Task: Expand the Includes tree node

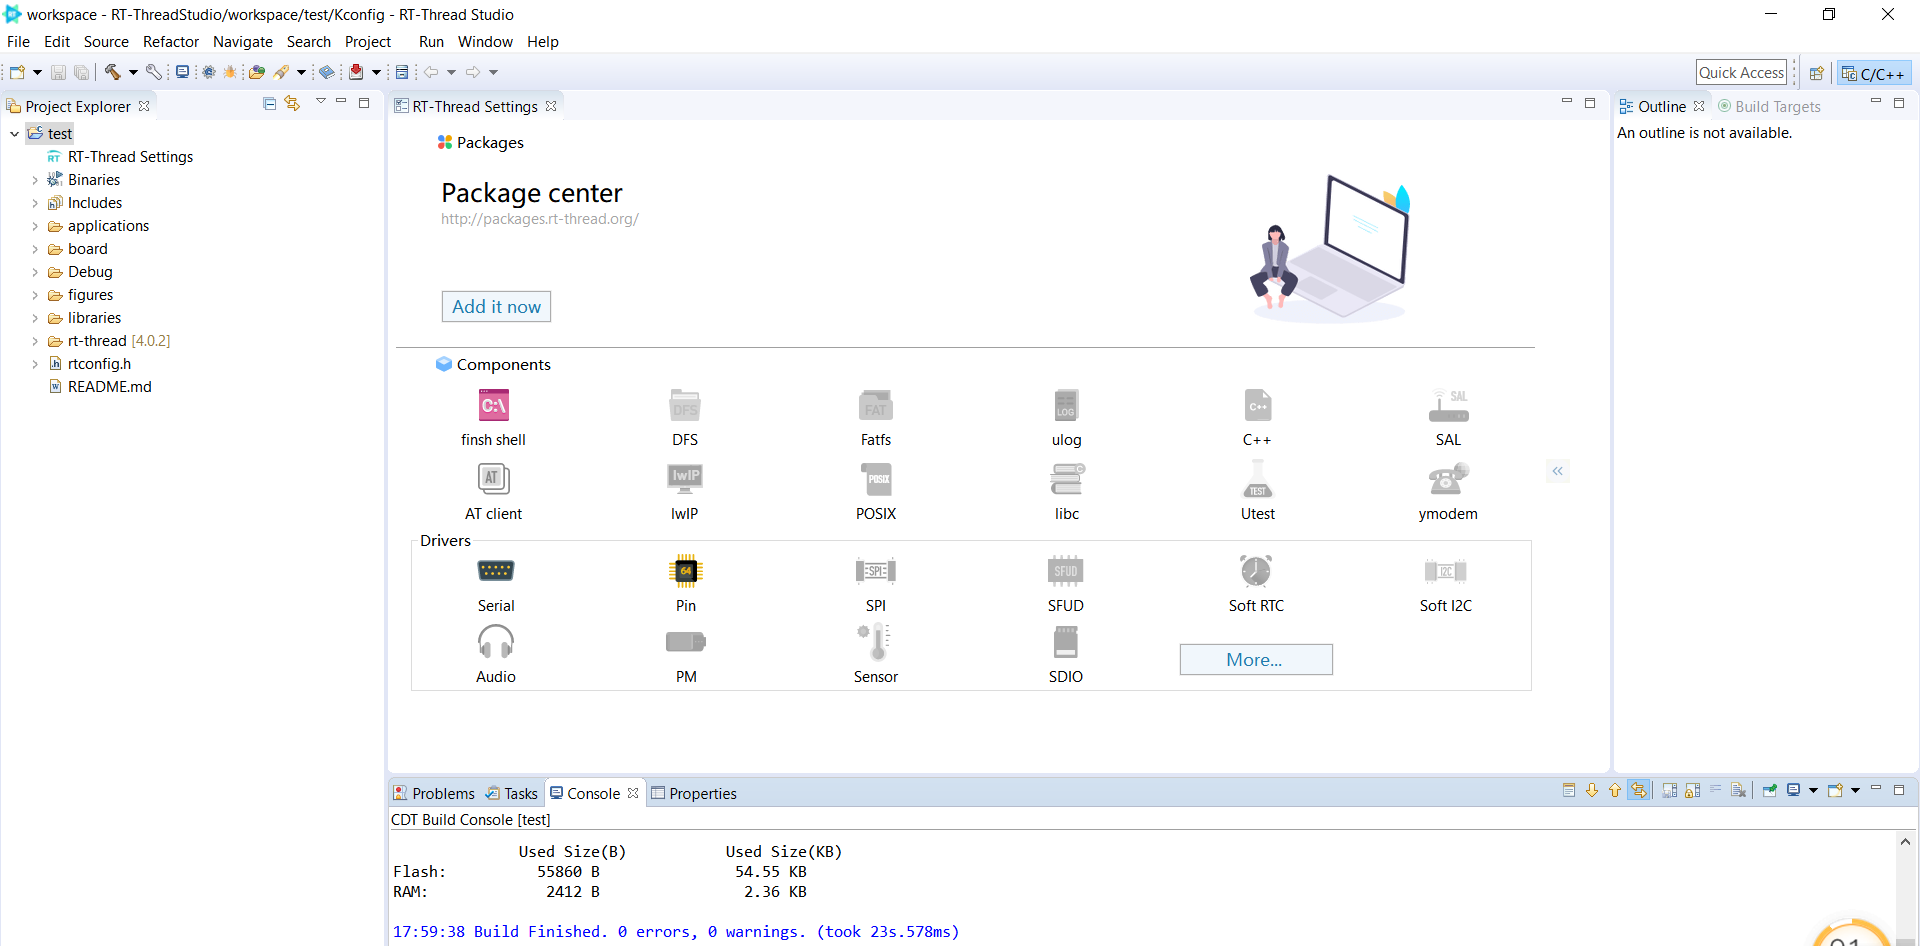Action: [x=35, y=203]
